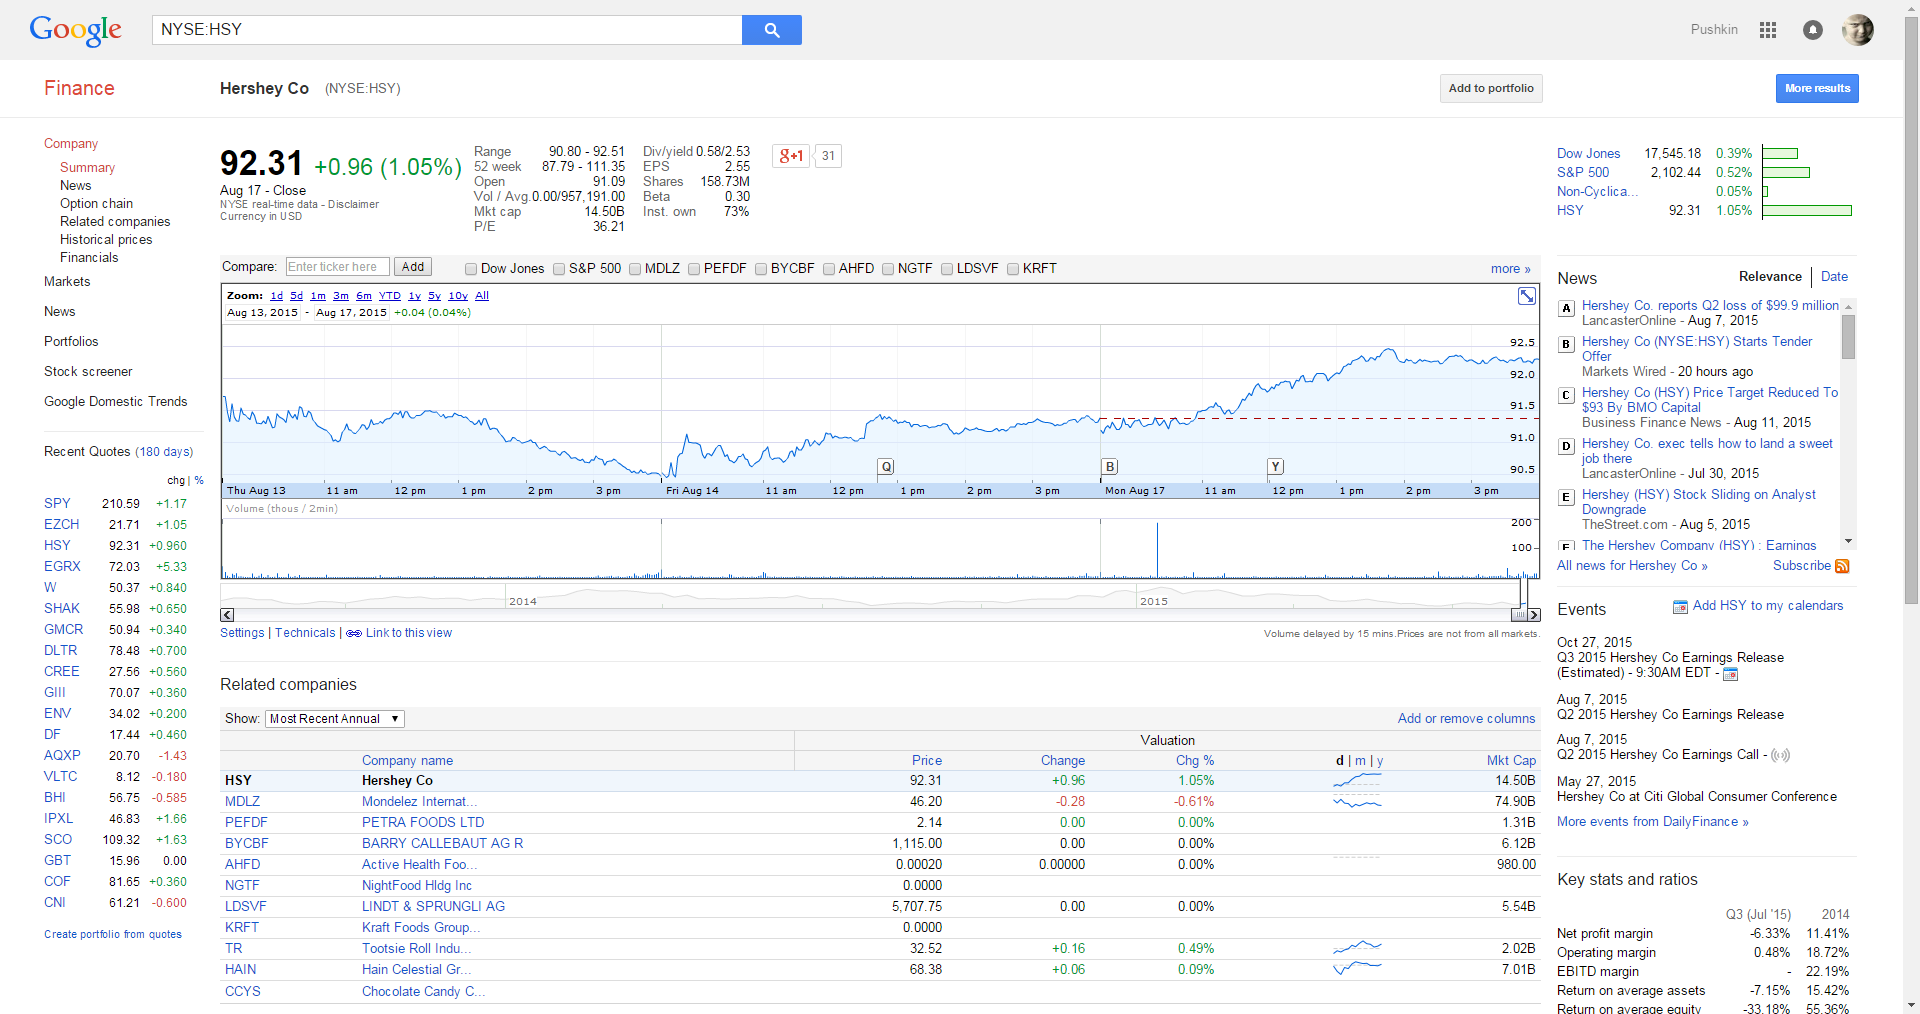Viewport: 1920px width, 1014px height.
Task: Enable the AHFD compare checkbox
Action: [x=829, y=269]
